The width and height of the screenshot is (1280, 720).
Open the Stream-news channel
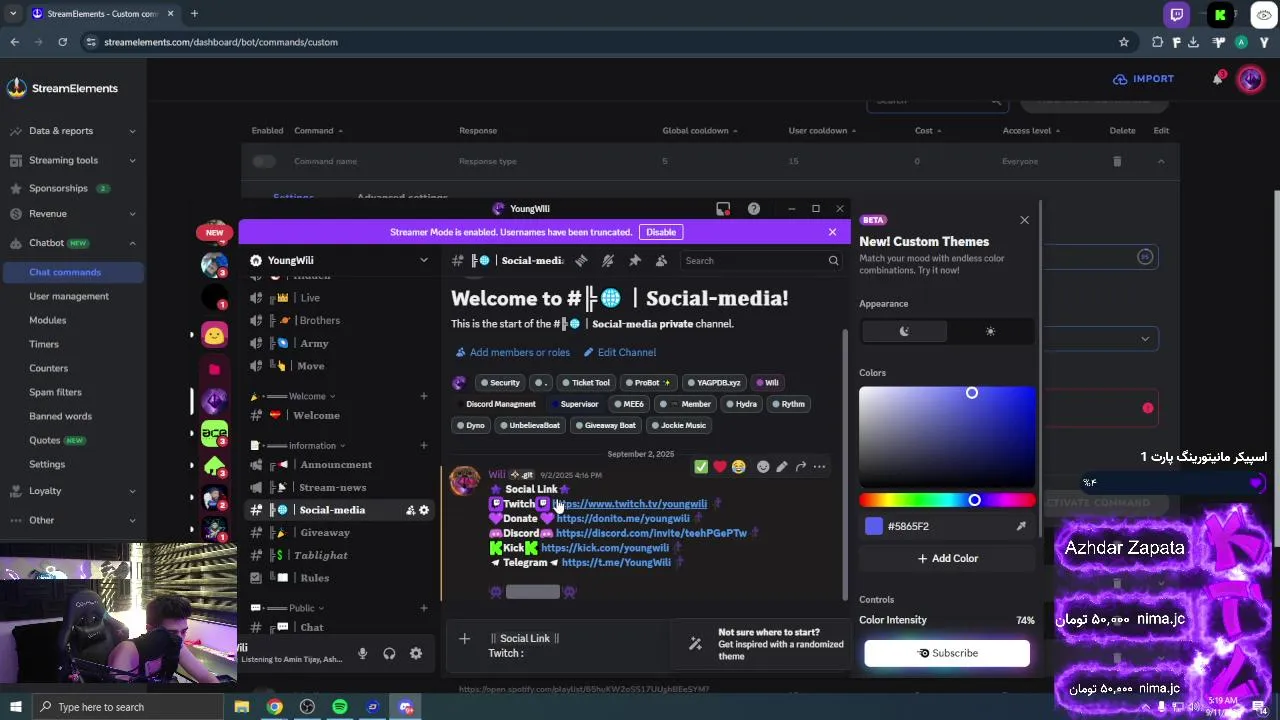pos(340,487)
